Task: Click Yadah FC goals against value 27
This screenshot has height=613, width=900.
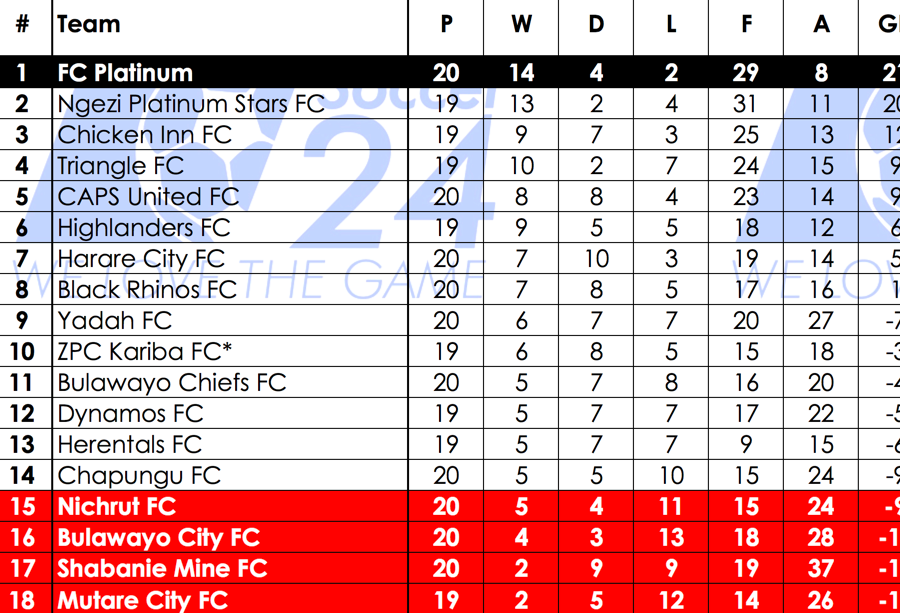Action: tap(821, 321)
